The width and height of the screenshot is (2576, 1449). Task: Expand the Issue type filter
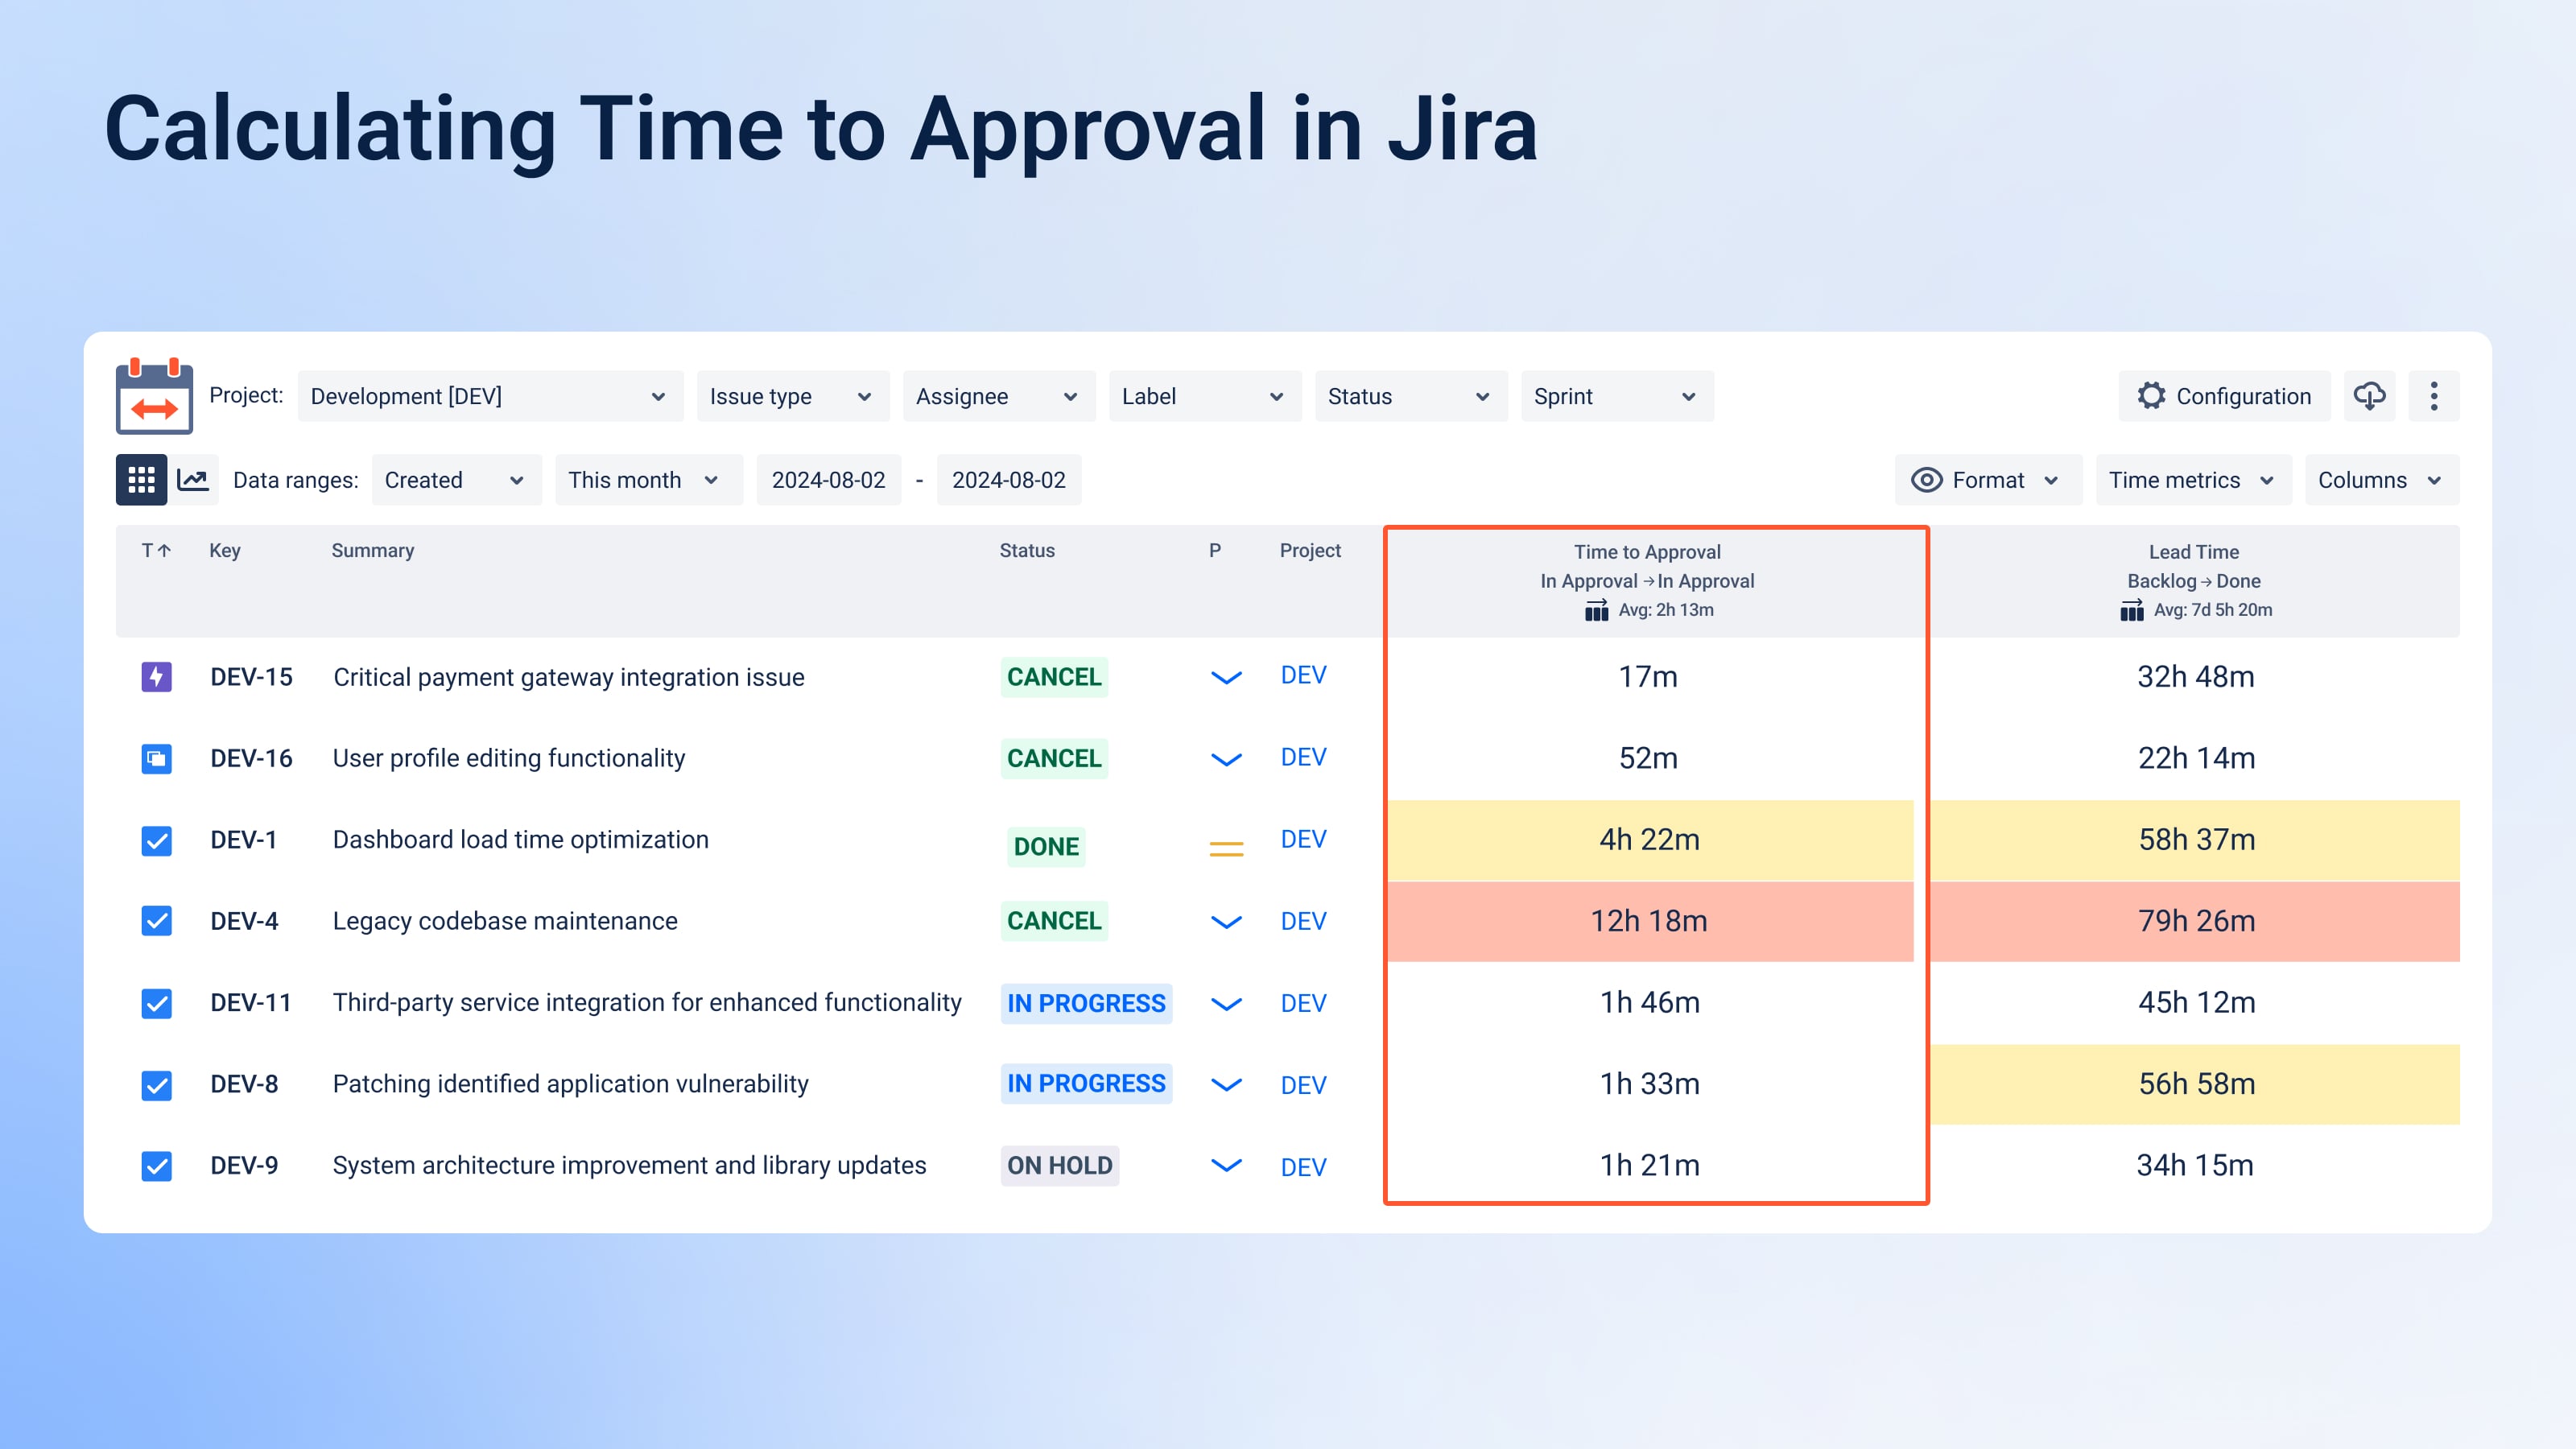coord(792,396)
